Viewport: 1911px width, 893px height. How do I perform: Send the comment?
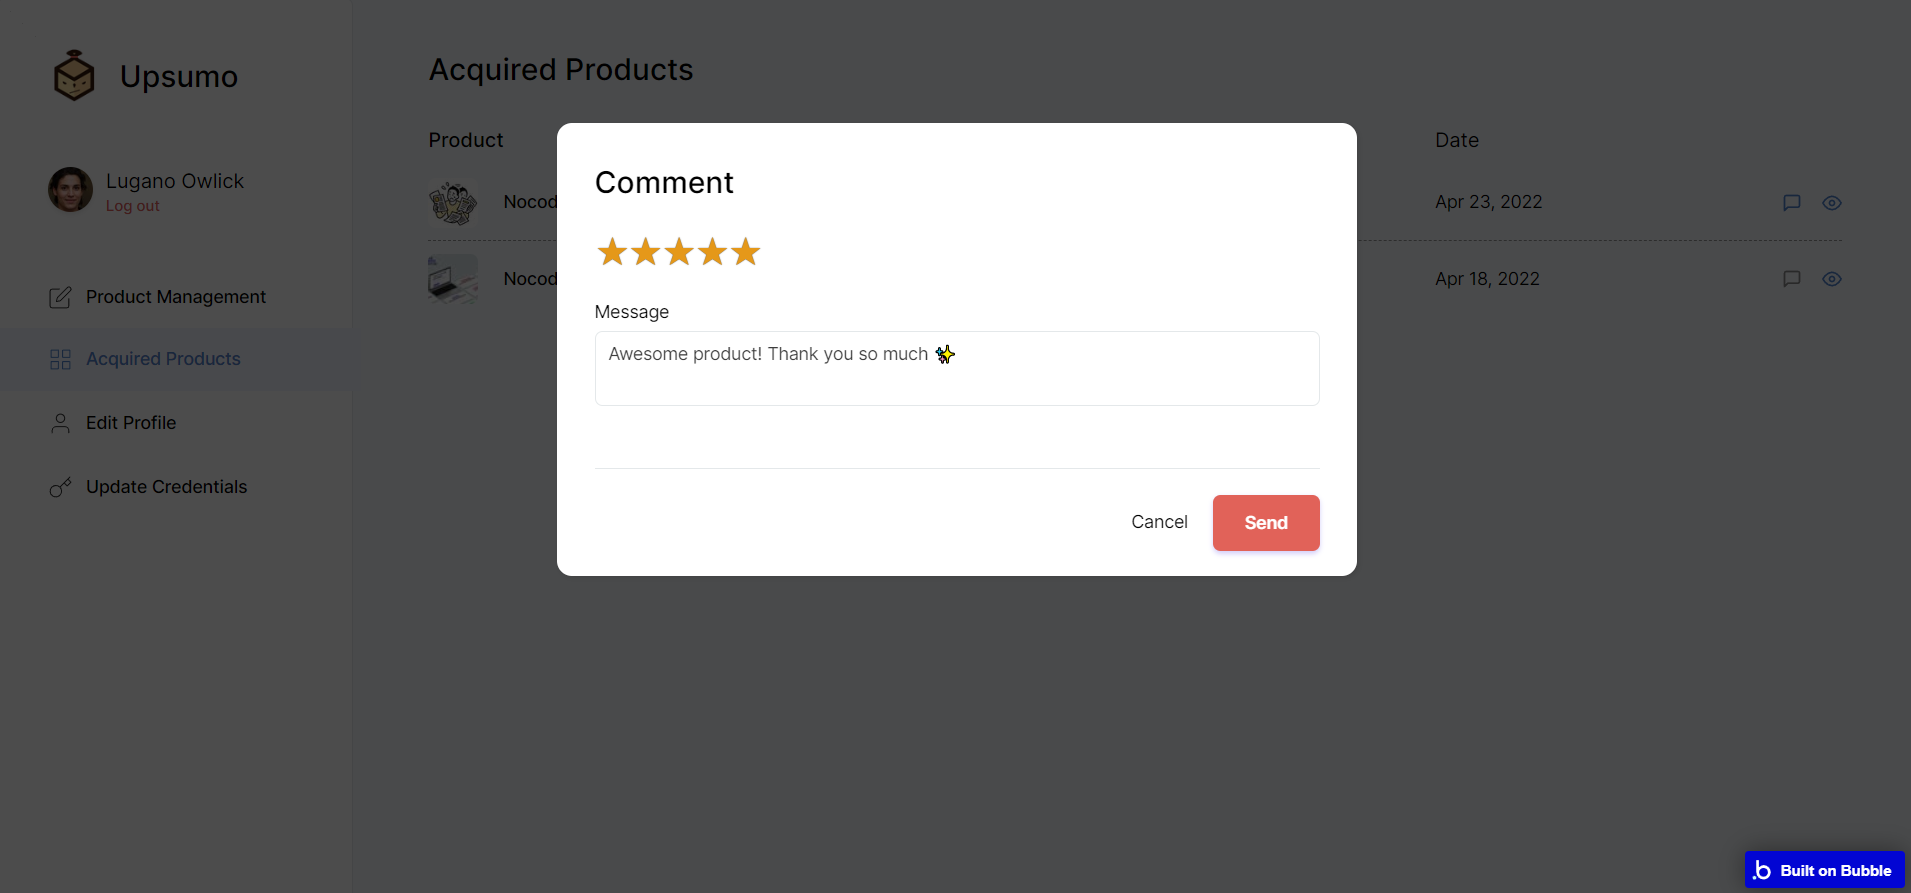coord(1266,523)
